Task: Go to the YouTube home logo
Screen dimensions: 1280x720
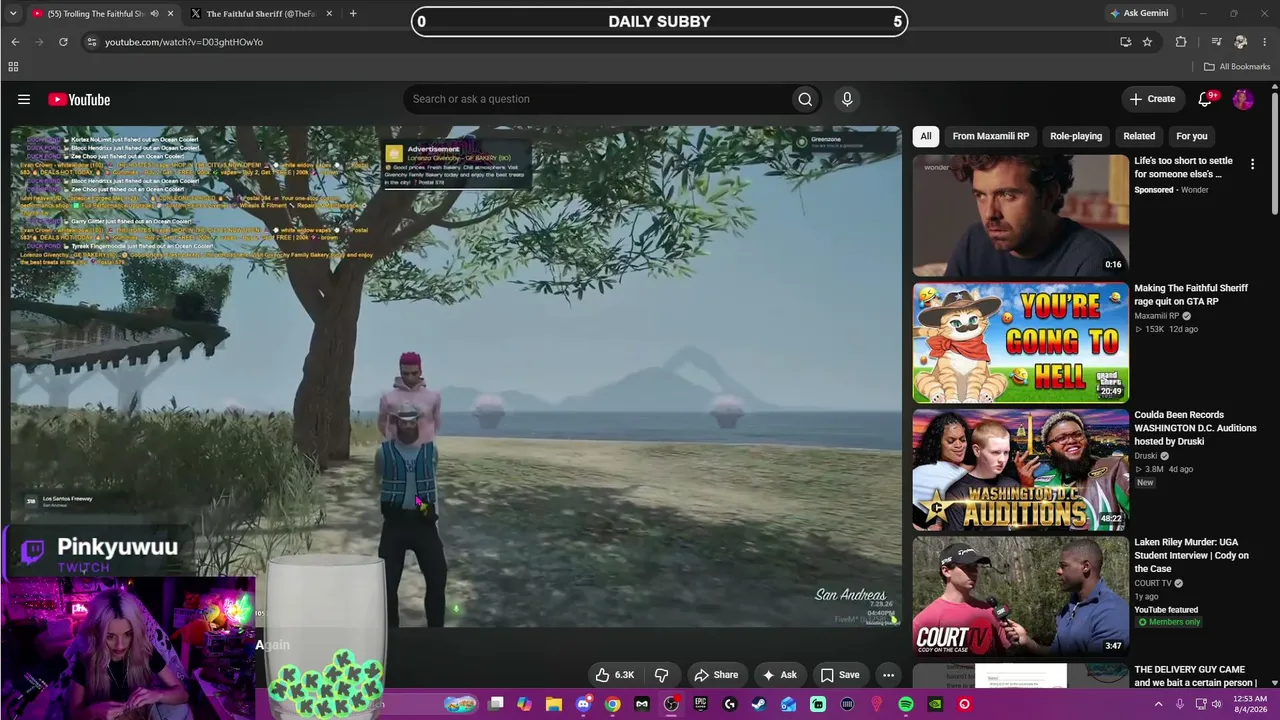Action: [79, 99]
